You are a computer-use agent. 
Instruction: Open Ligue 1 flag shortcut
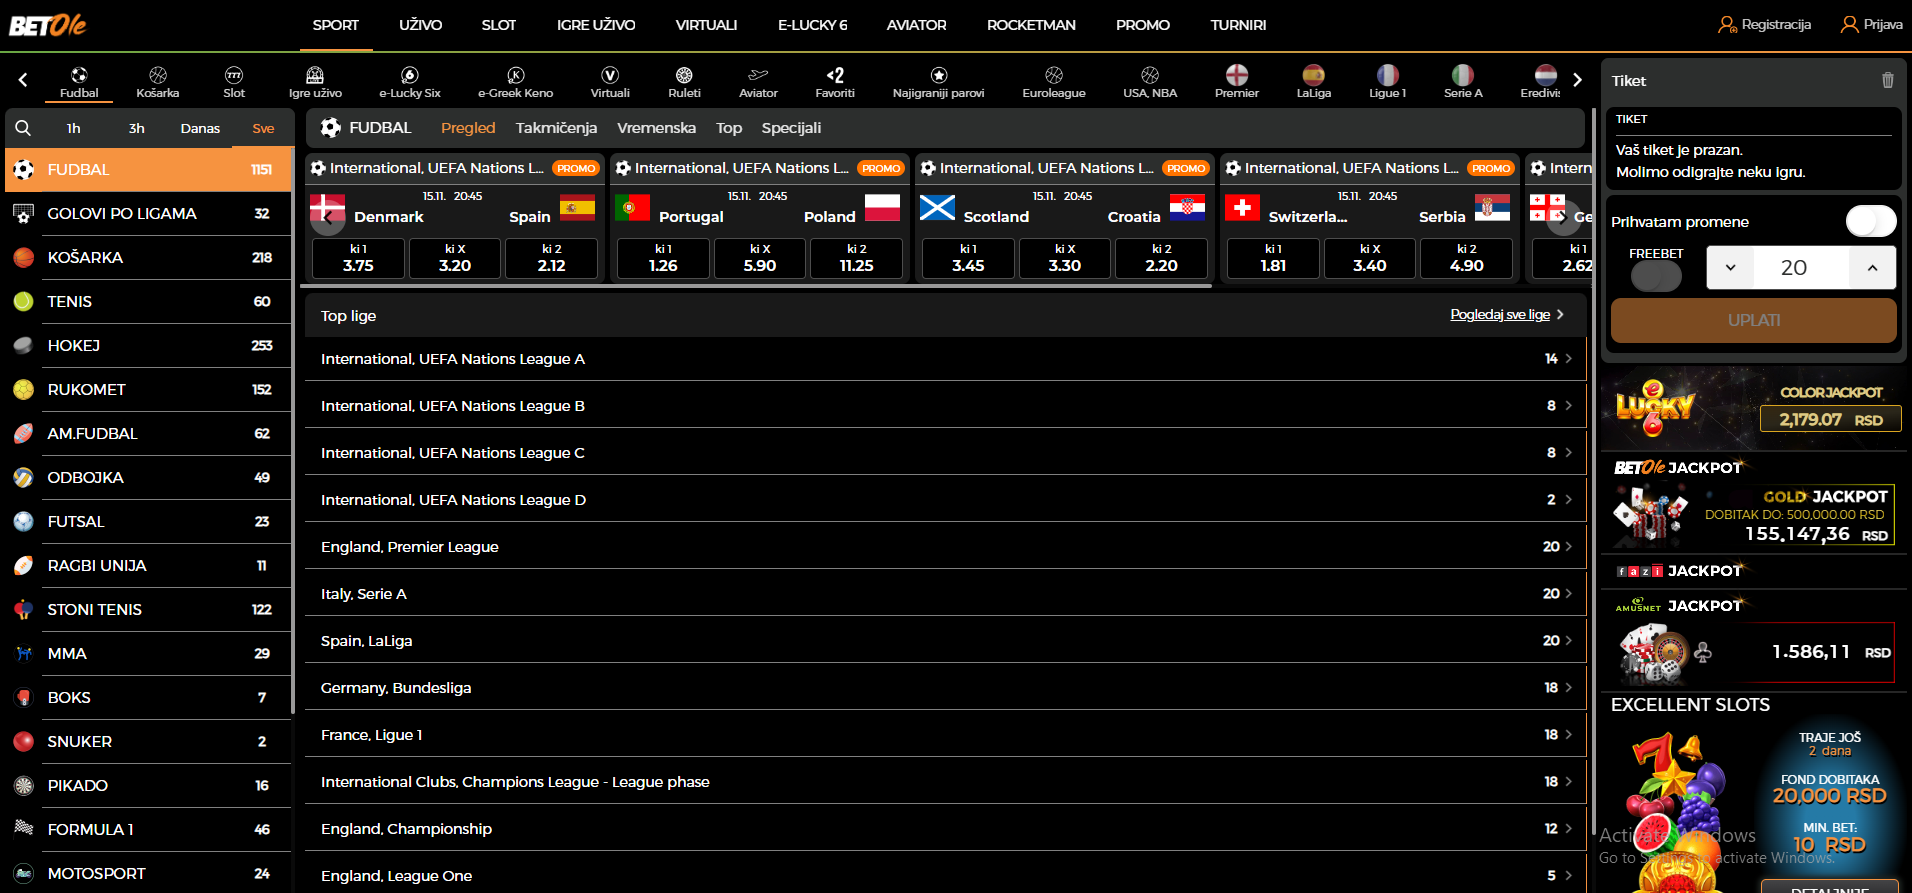(1388, 75)
